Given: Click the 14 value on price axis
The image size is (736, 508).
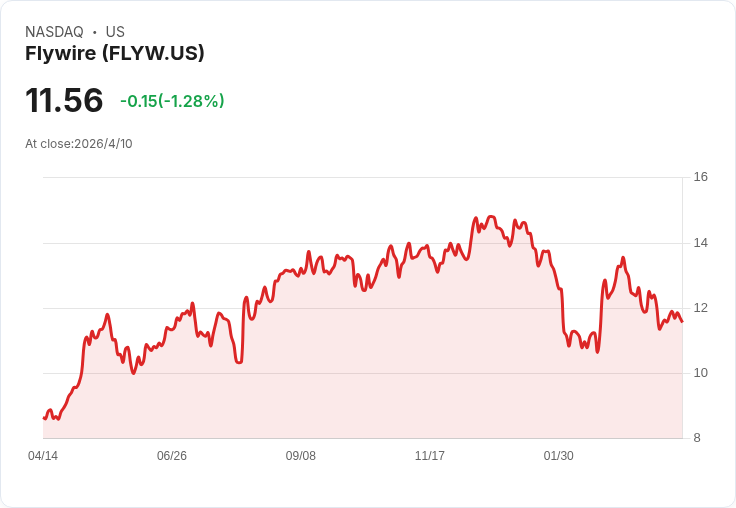Looking at the screenshot, I should pyautogui.click(x=701, y=243).
